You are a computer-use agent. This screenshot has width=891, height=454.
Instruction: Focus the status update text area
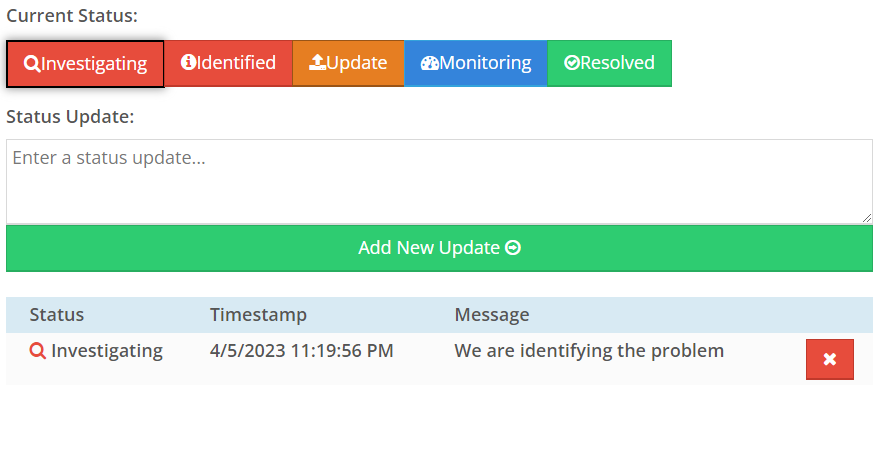[439, 182]
